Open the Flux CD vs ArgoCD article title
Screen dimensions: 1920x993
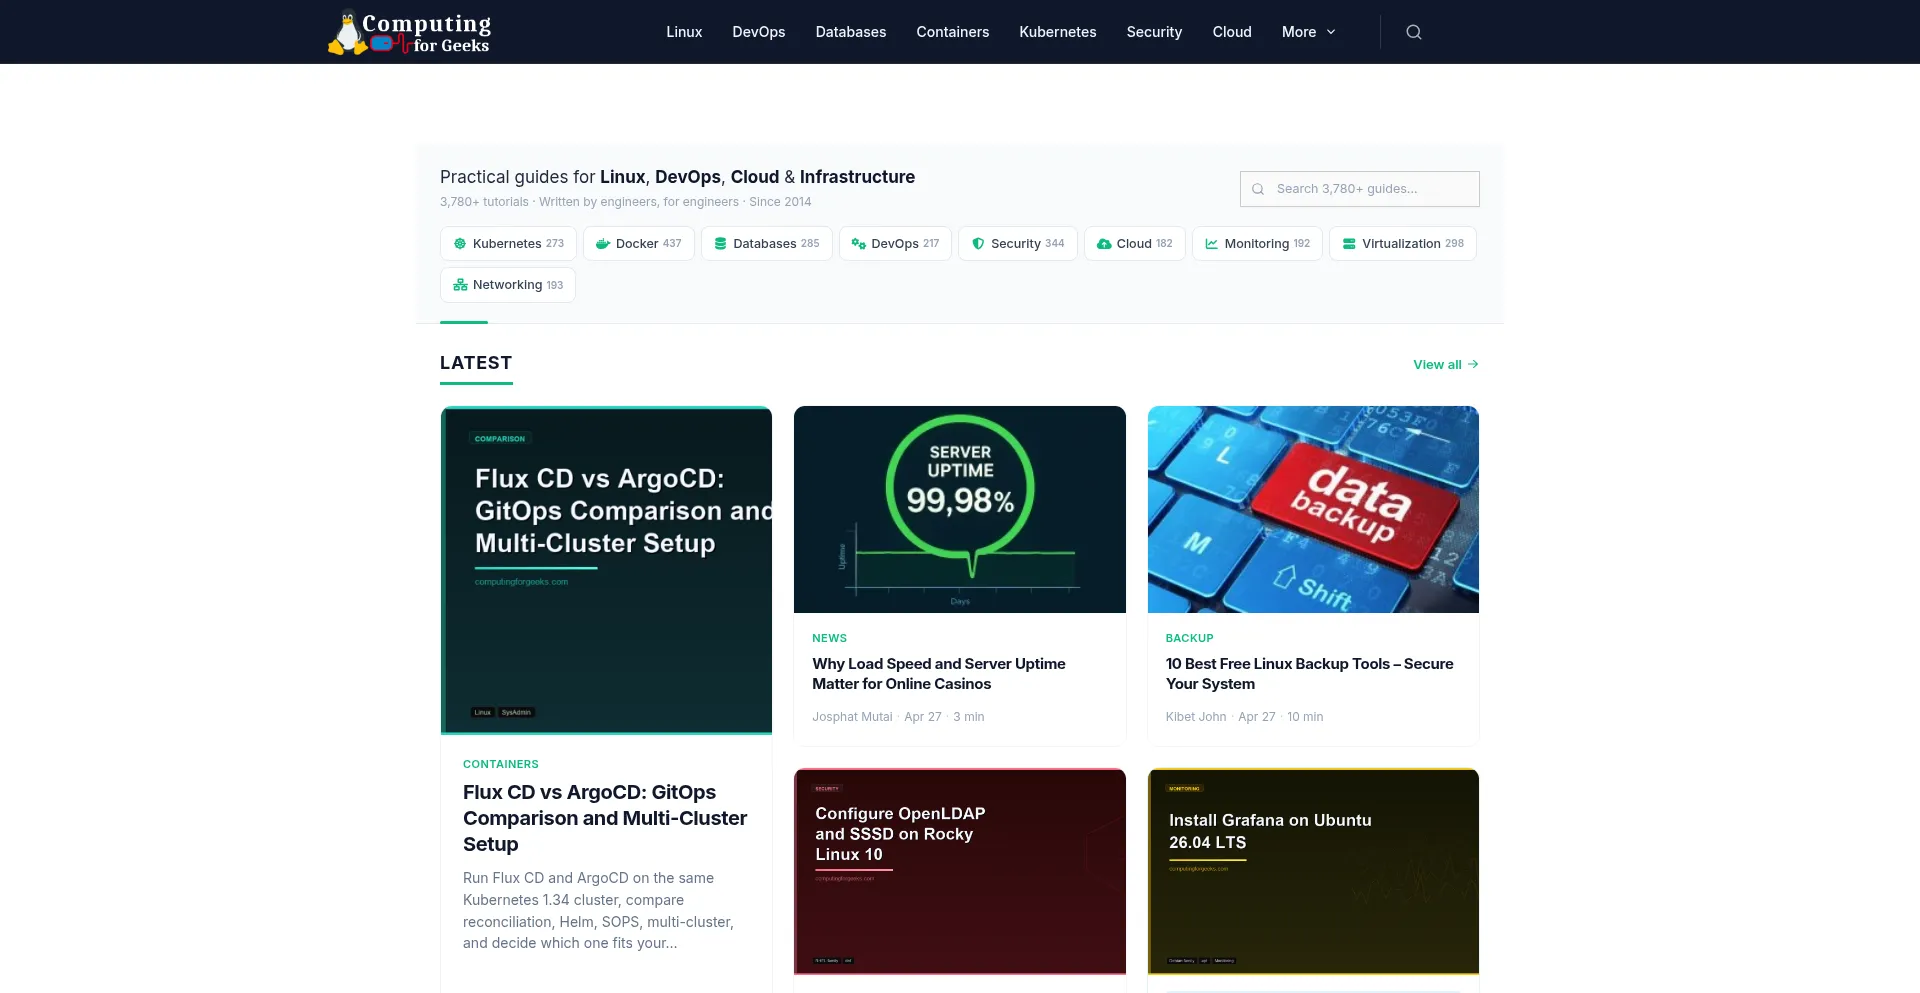click(x=605, y=818)
